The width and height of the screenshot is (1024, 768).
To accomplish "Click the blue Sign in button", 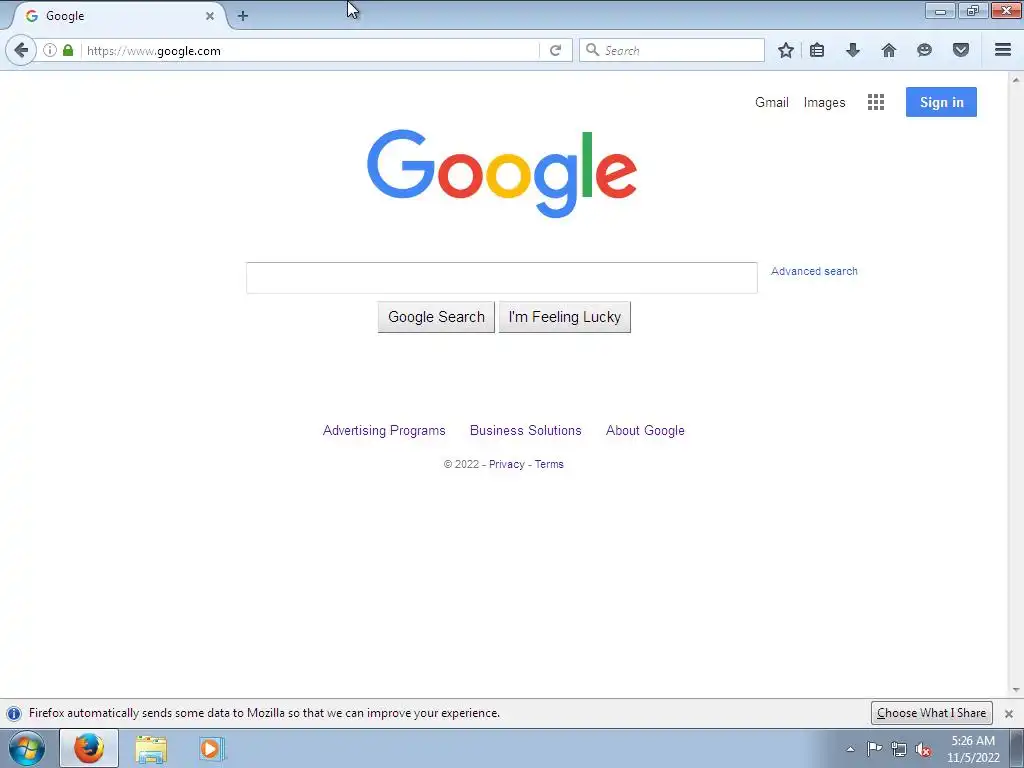I will (941, 102).
